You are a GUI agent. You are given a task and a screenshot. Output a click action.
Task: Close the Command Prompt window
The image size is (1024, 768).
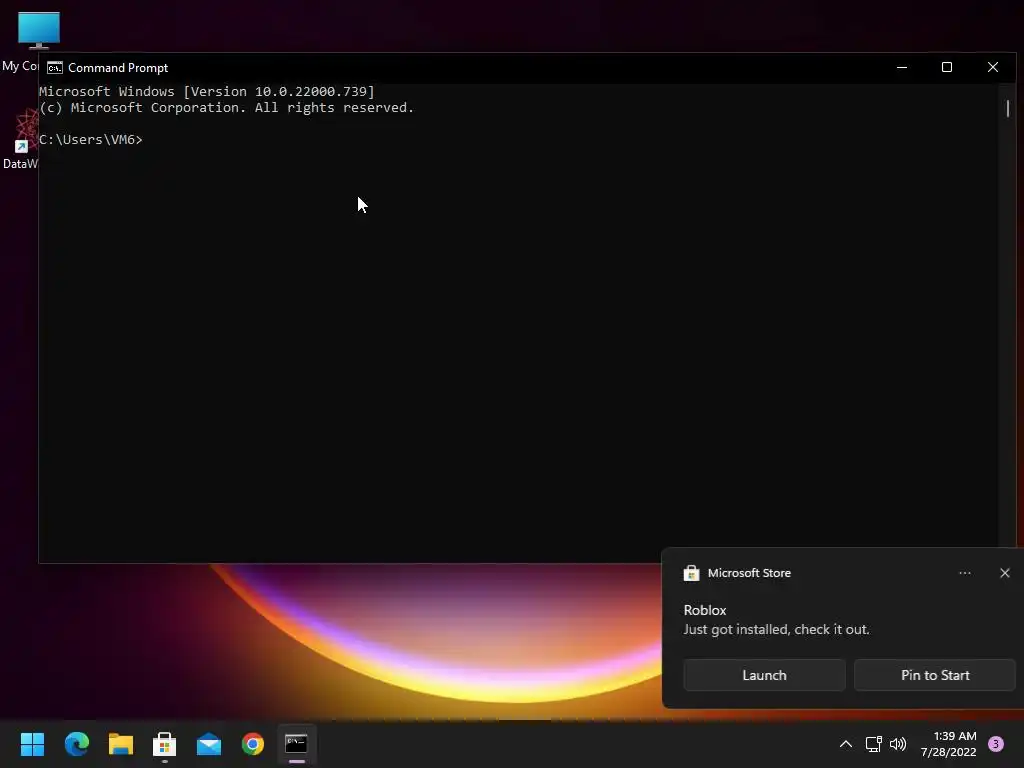coord(993,67)
